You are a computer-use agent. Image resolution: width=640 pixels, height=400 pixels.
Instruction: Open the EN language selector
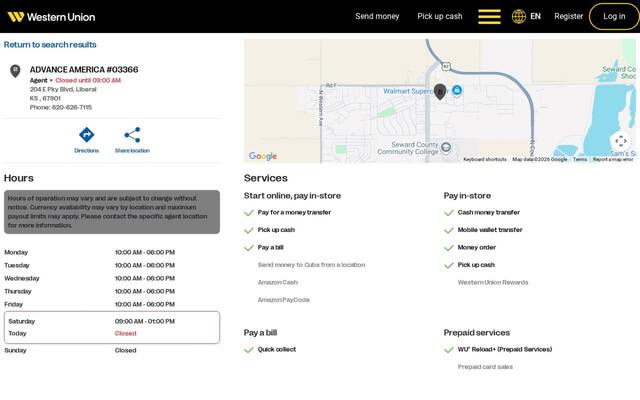[535, 16]
